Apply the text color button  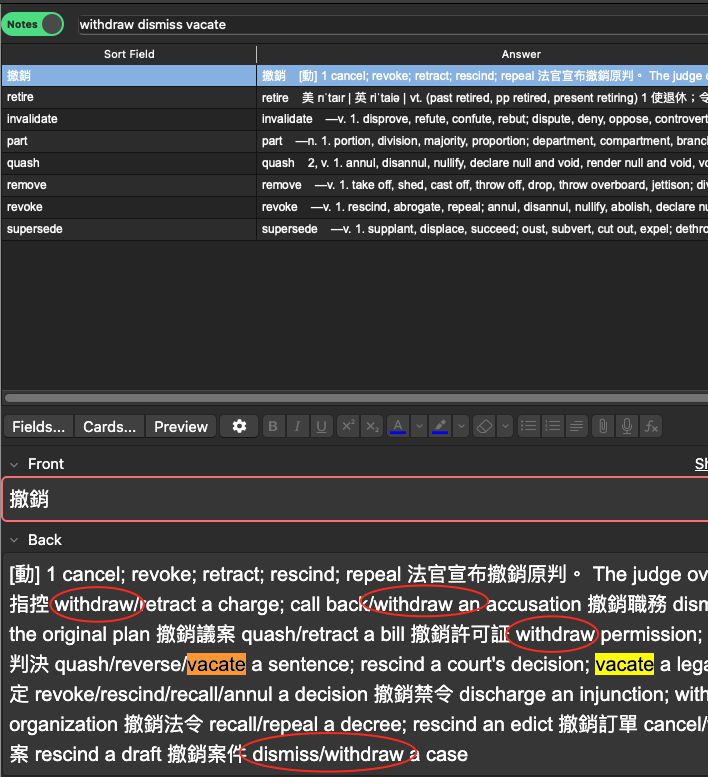click(398, 426)
